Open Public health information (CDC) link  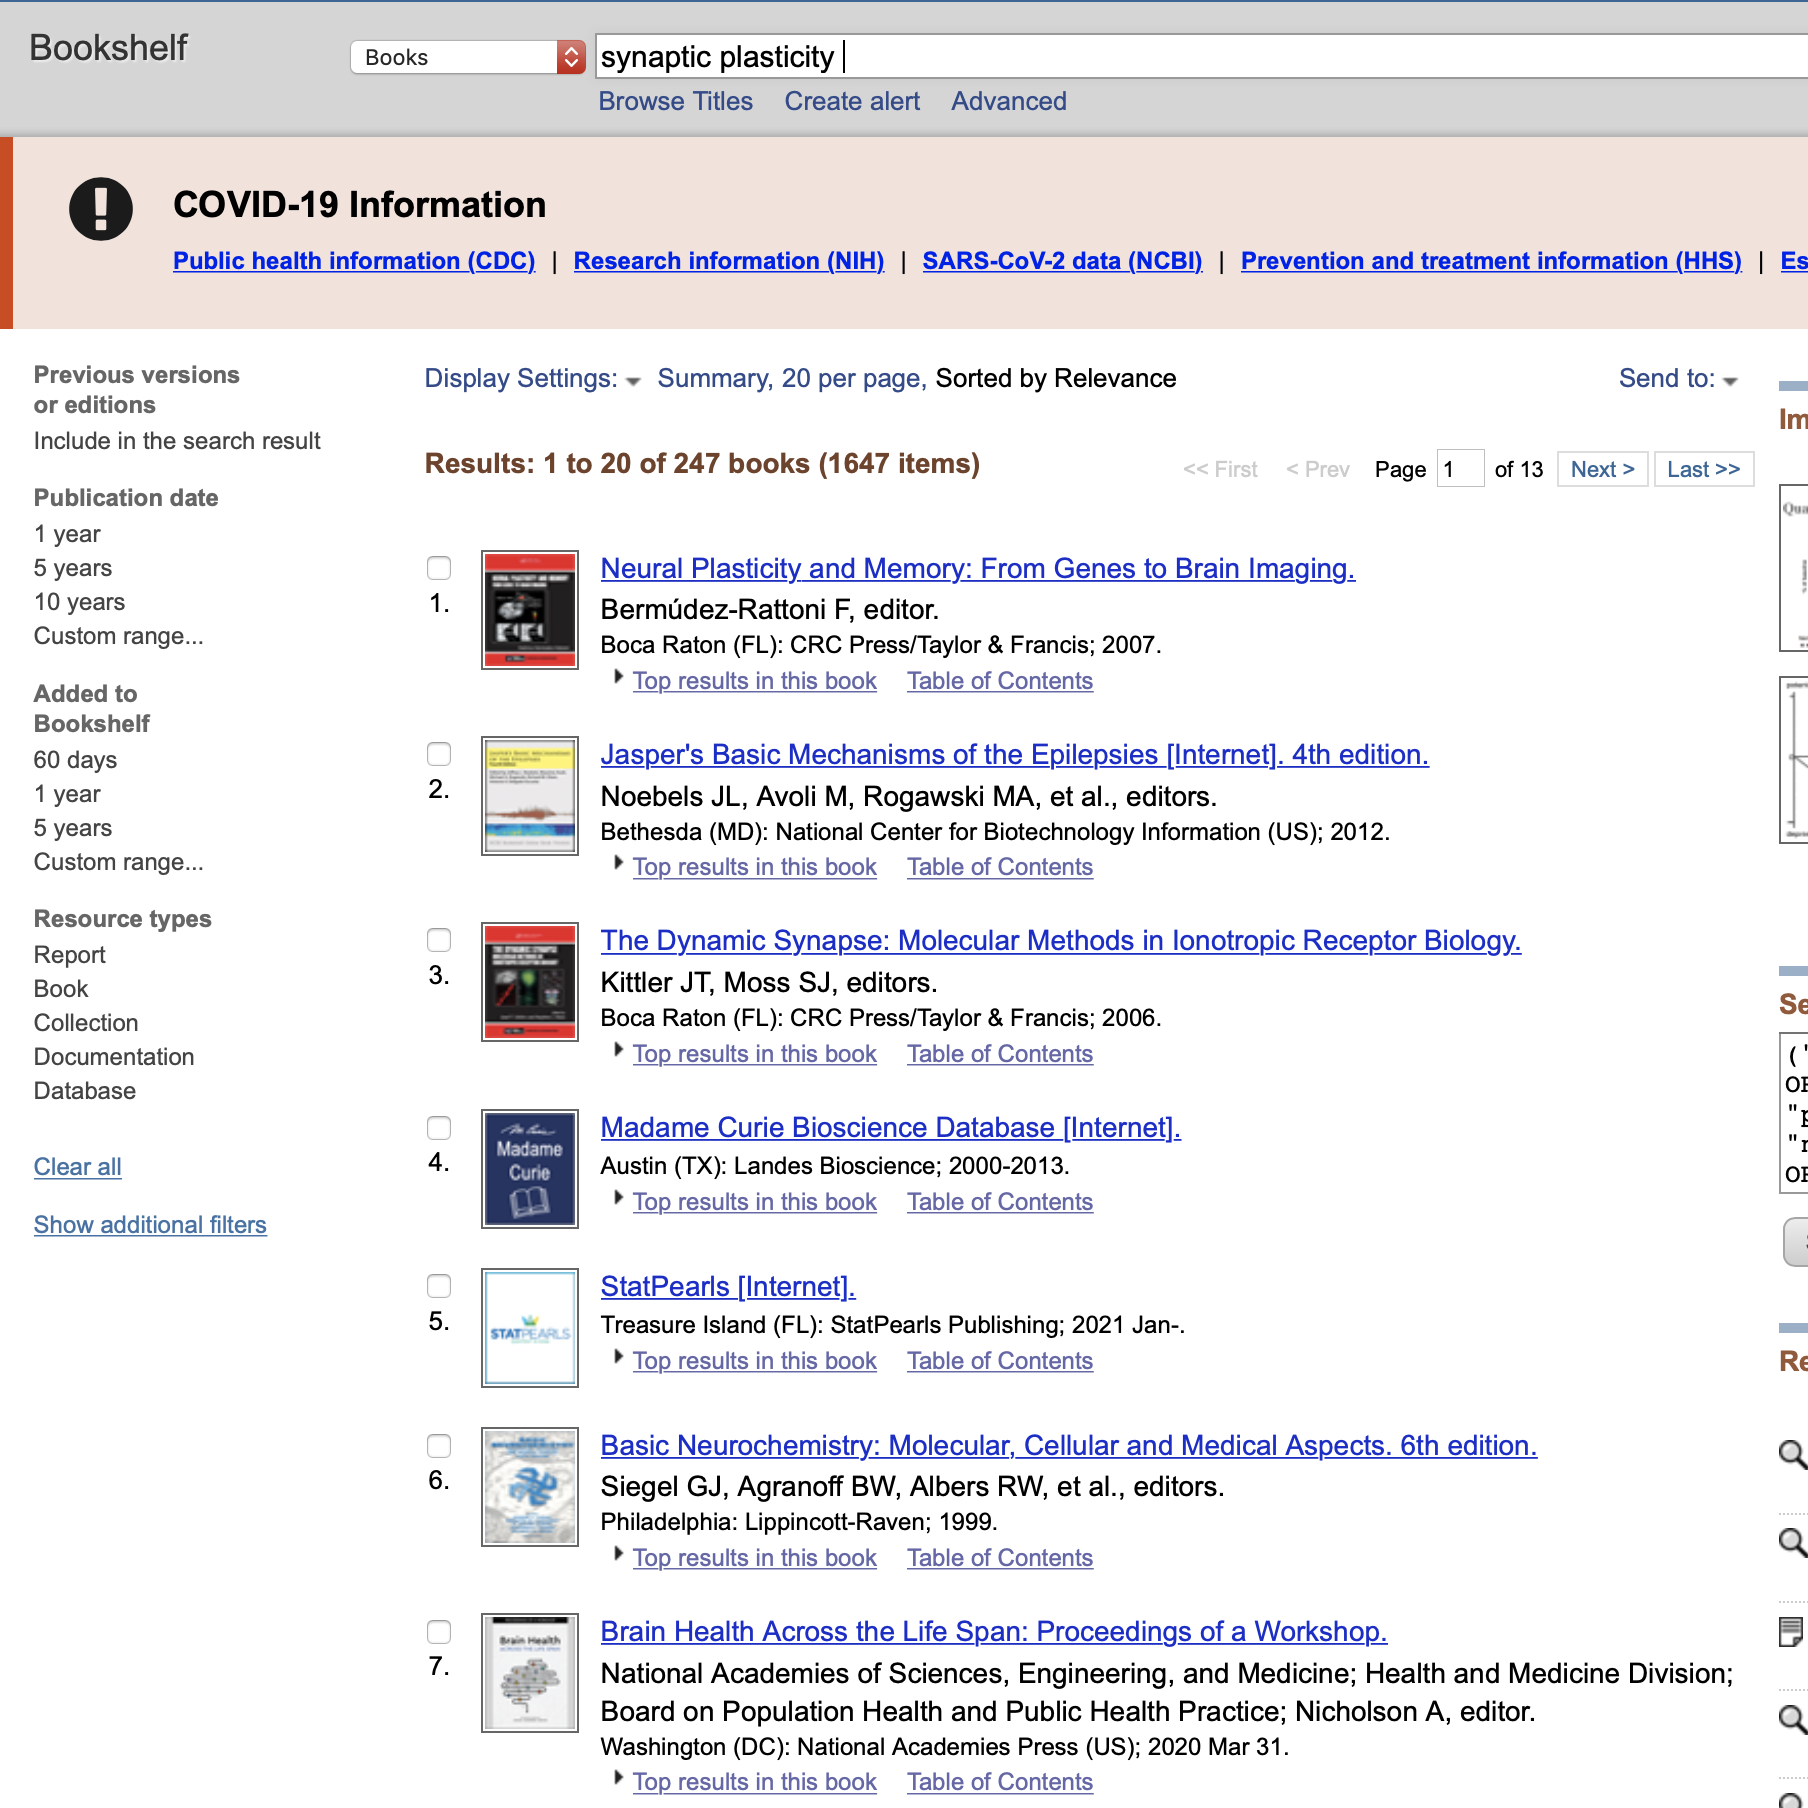tap(354, 261)
